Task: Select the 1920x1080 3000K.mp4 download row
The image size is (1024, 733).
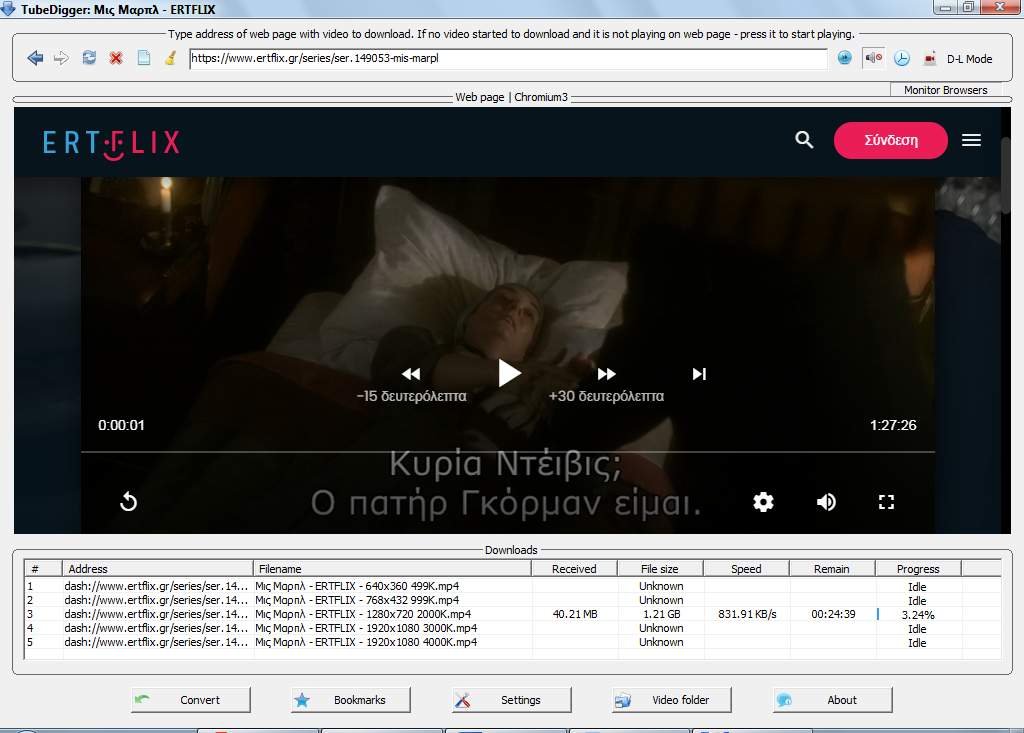Action: tap(513, 628)
